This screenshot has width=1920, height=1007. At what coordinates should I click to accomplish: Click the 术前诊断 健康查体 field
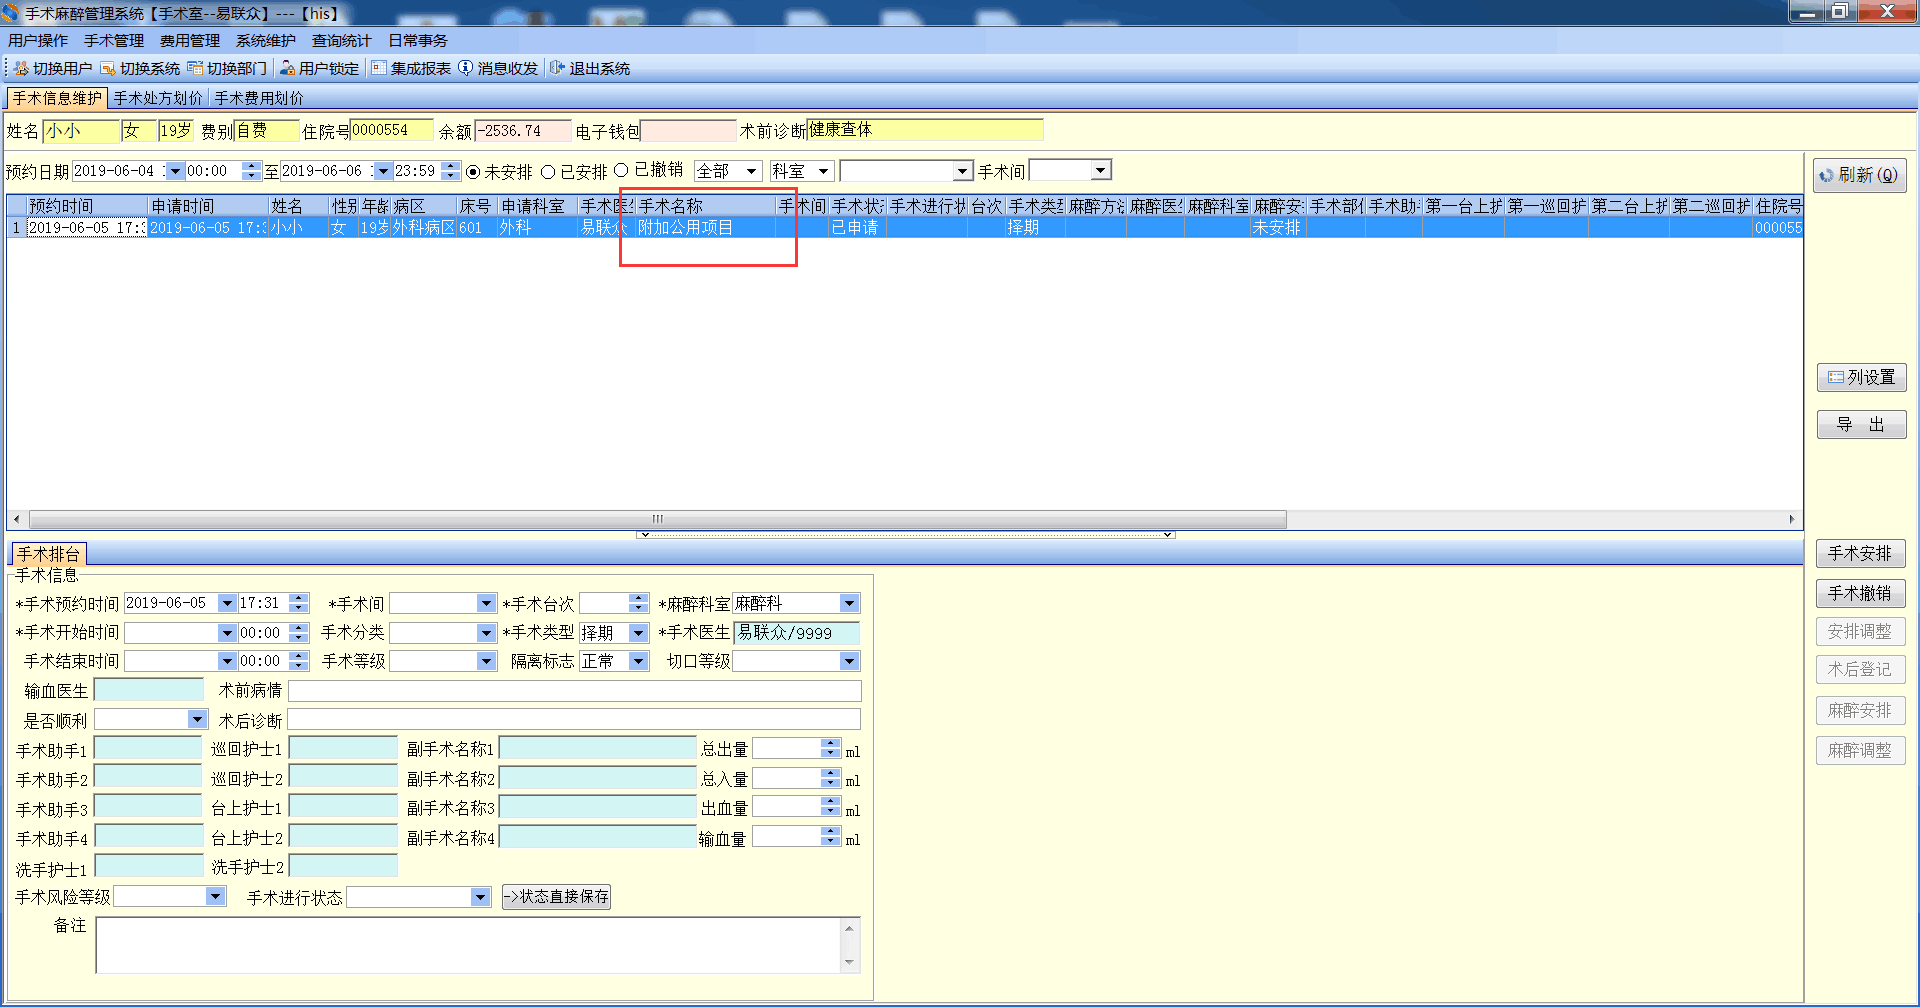coord(925,130)
